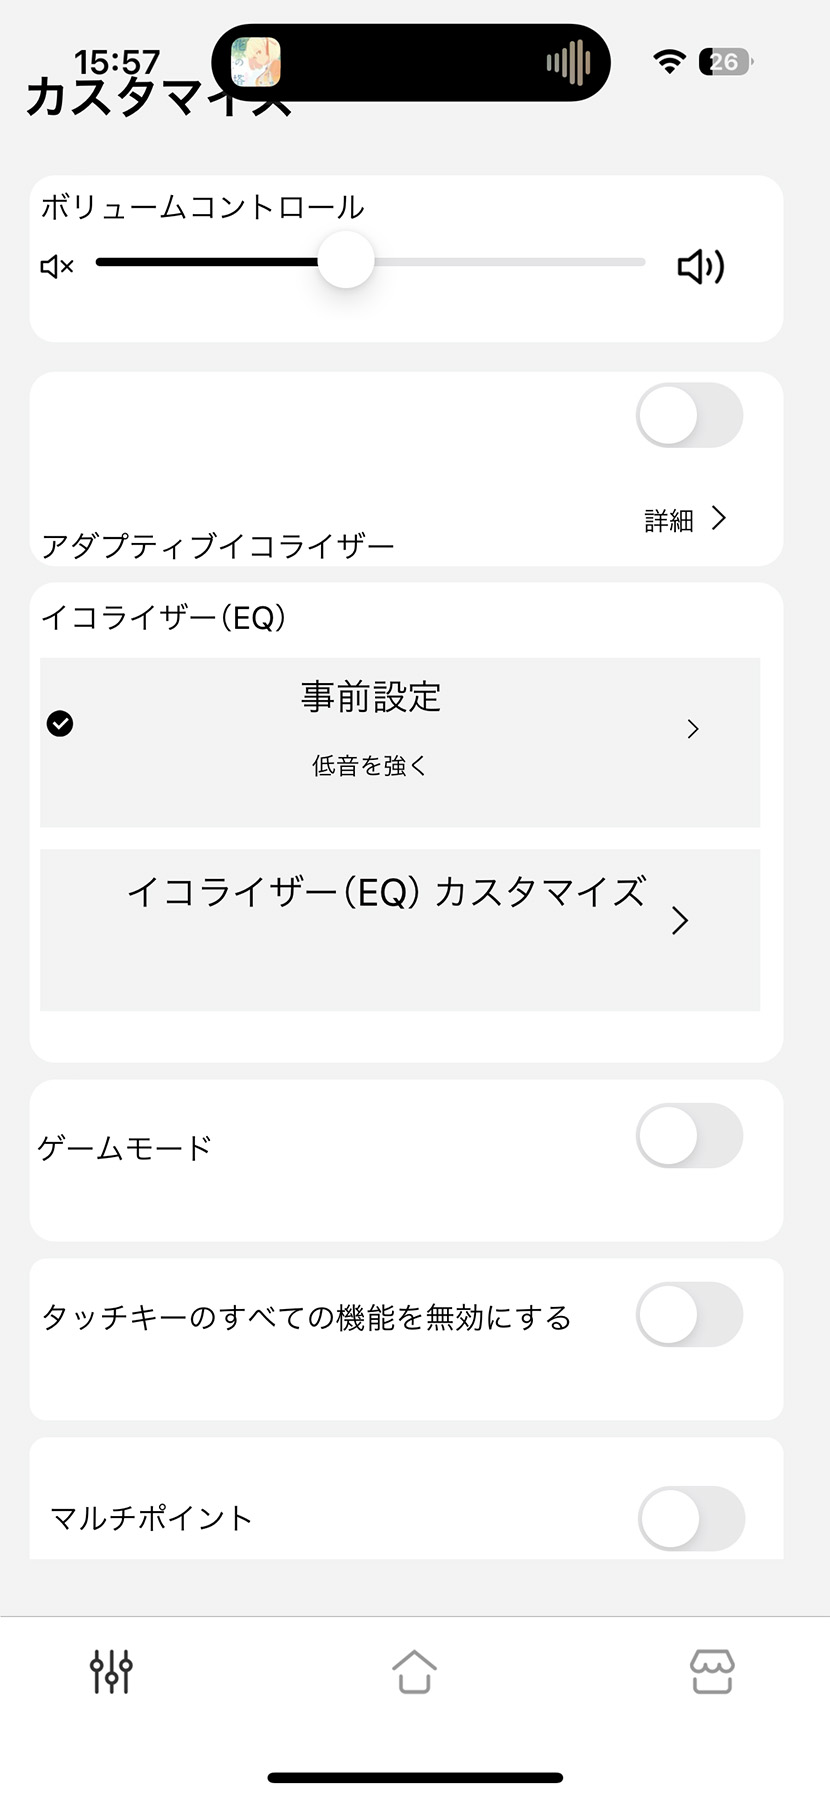
Task: Open イコライザー(EQ) カスタマイズ chevron
Action: (680, 920)
